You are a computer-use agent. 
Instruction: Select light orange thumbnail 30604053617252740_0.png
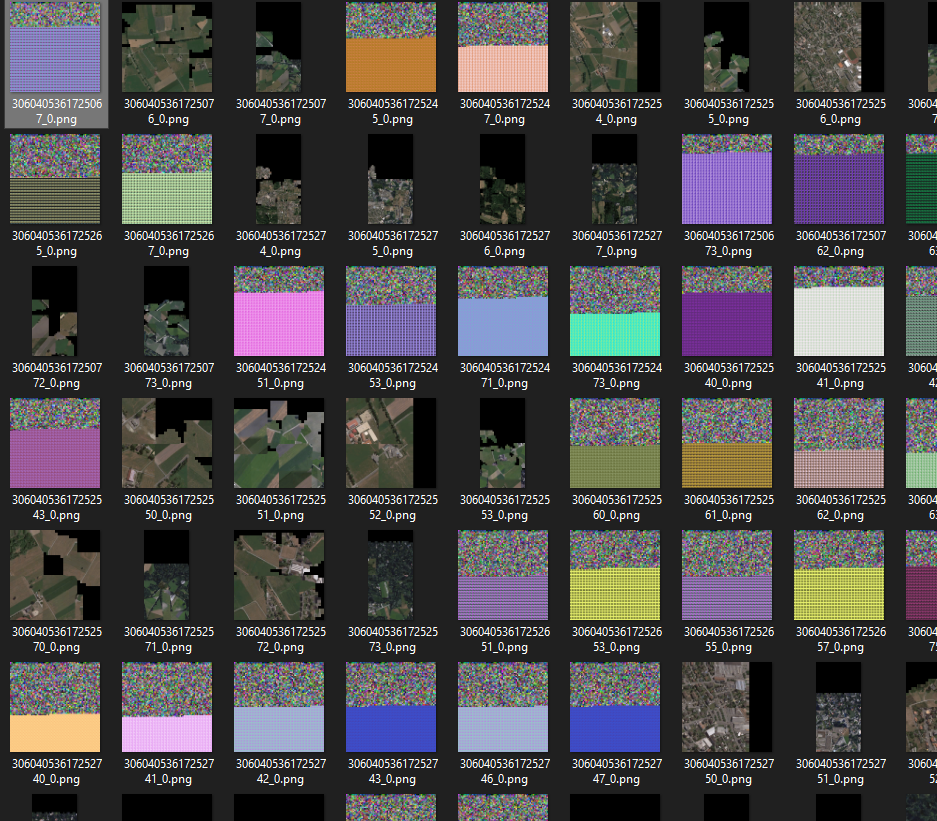tap(55, 707)
